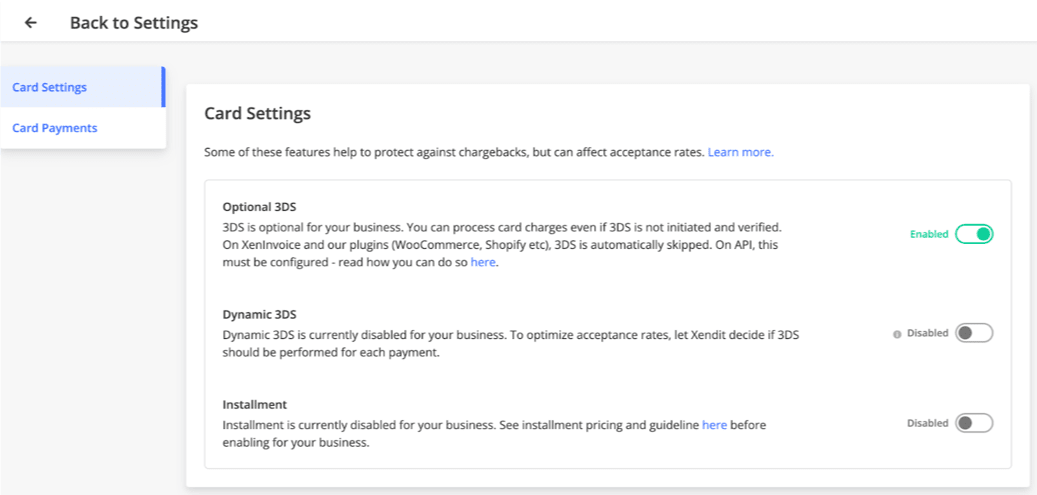This screenshot has width=1037, height=495.
Task: Disable the Optional 3DS toggle
Action: coord(974,234)
